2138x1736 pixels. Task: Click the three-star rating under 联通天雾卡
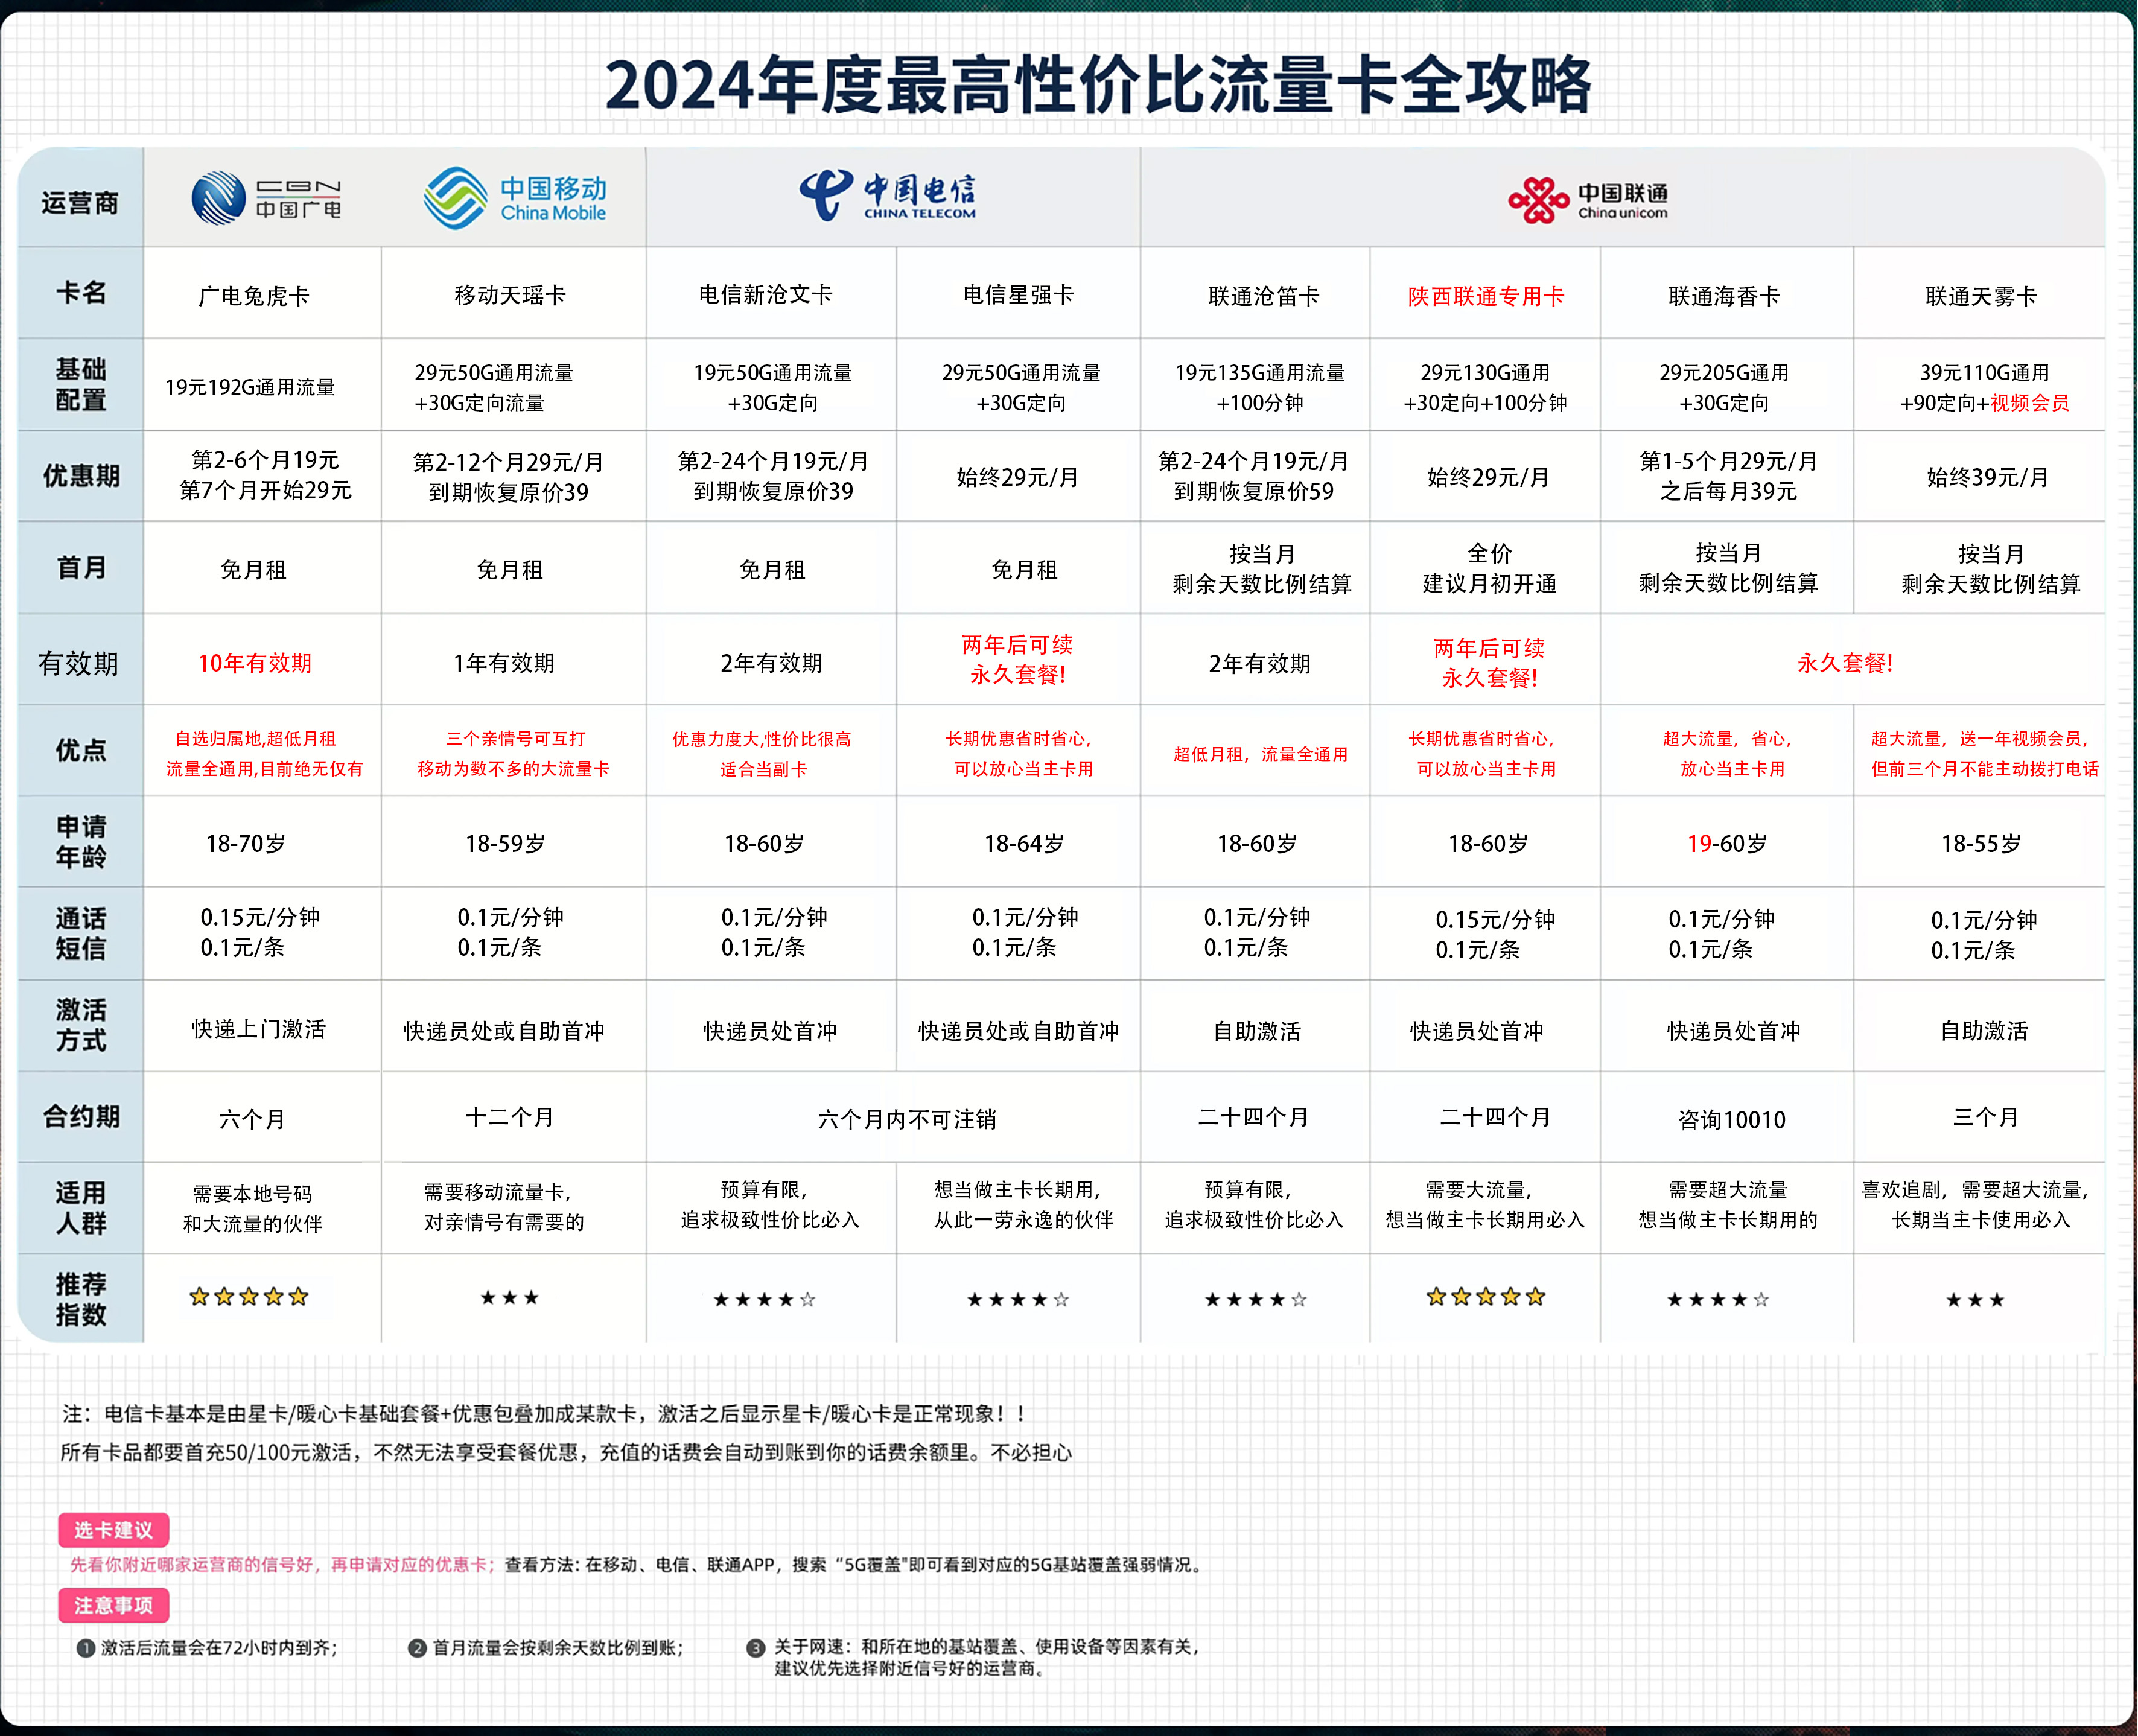click(x=1975, y=1300)
